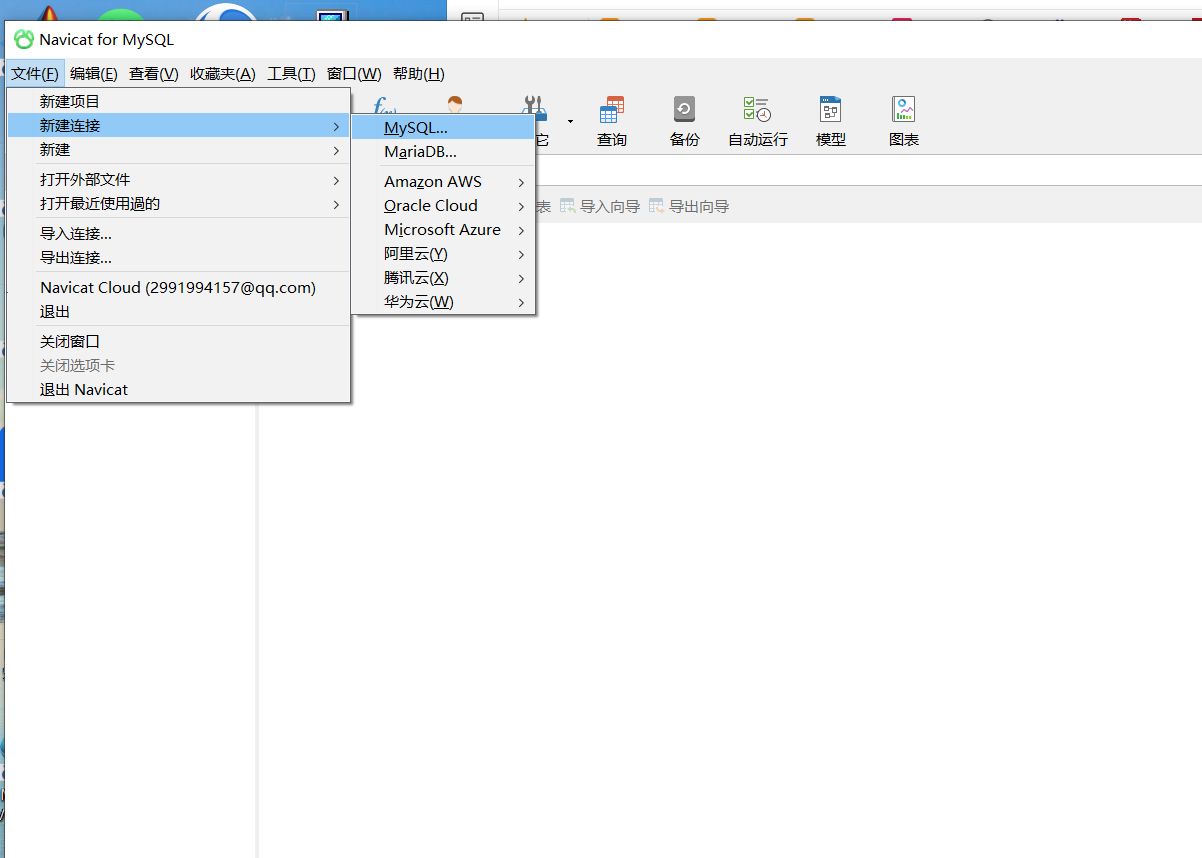This screenshot has height=858, width=1202.
Task: Click the user icon in the toolbar
Action: point(456,104)
